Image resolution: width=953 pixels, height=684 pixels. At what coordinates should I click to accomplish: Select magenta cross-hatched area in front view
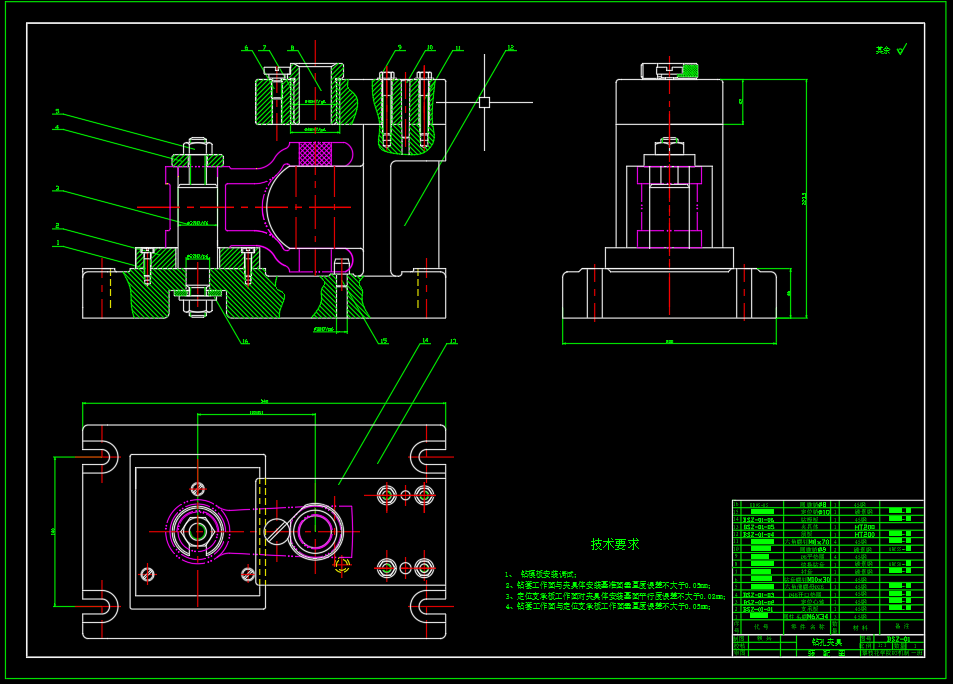tap(315, 154)
